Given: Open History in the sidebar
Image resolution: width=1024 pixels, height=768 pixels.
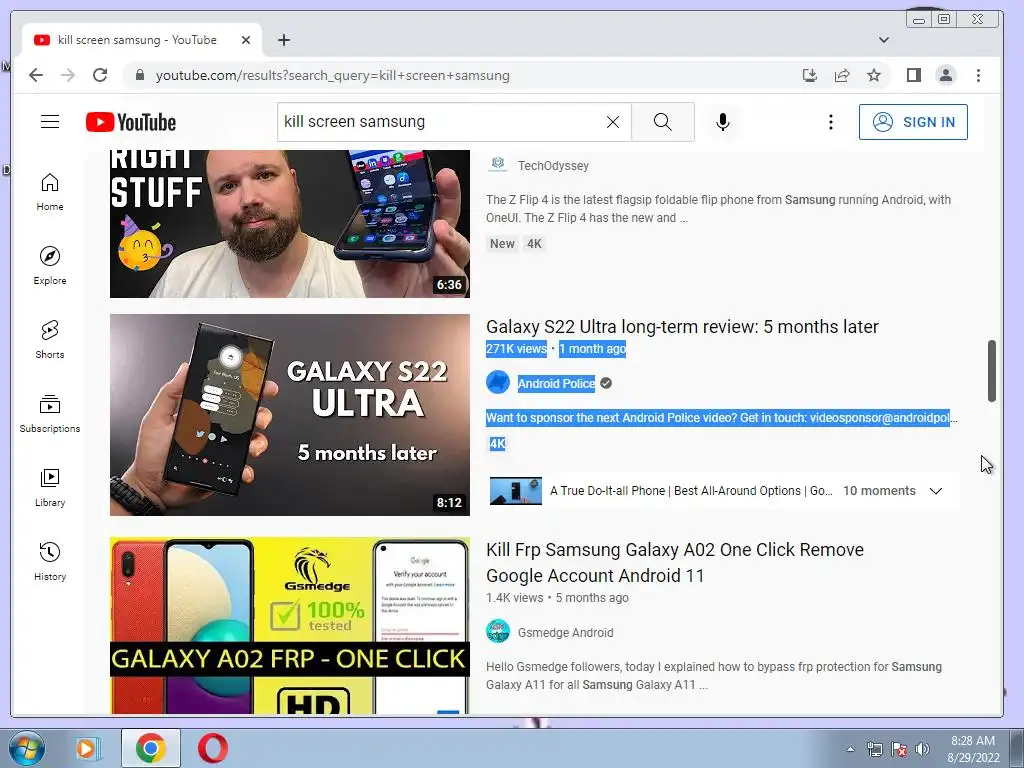Looking at the screenshot, I should [x=50, y=562].
